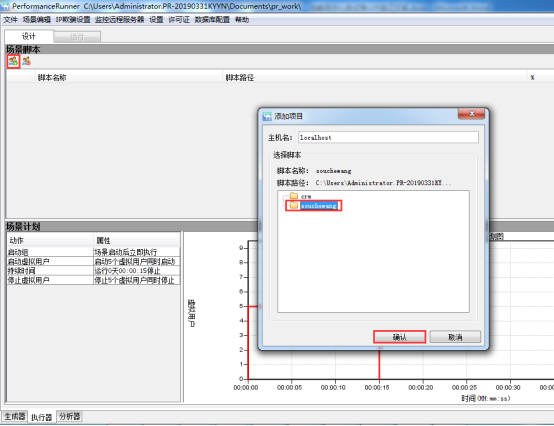This screenshot has width=554, height=426.
Task: Click the souchewang folder icon
Action: (294, 205)
